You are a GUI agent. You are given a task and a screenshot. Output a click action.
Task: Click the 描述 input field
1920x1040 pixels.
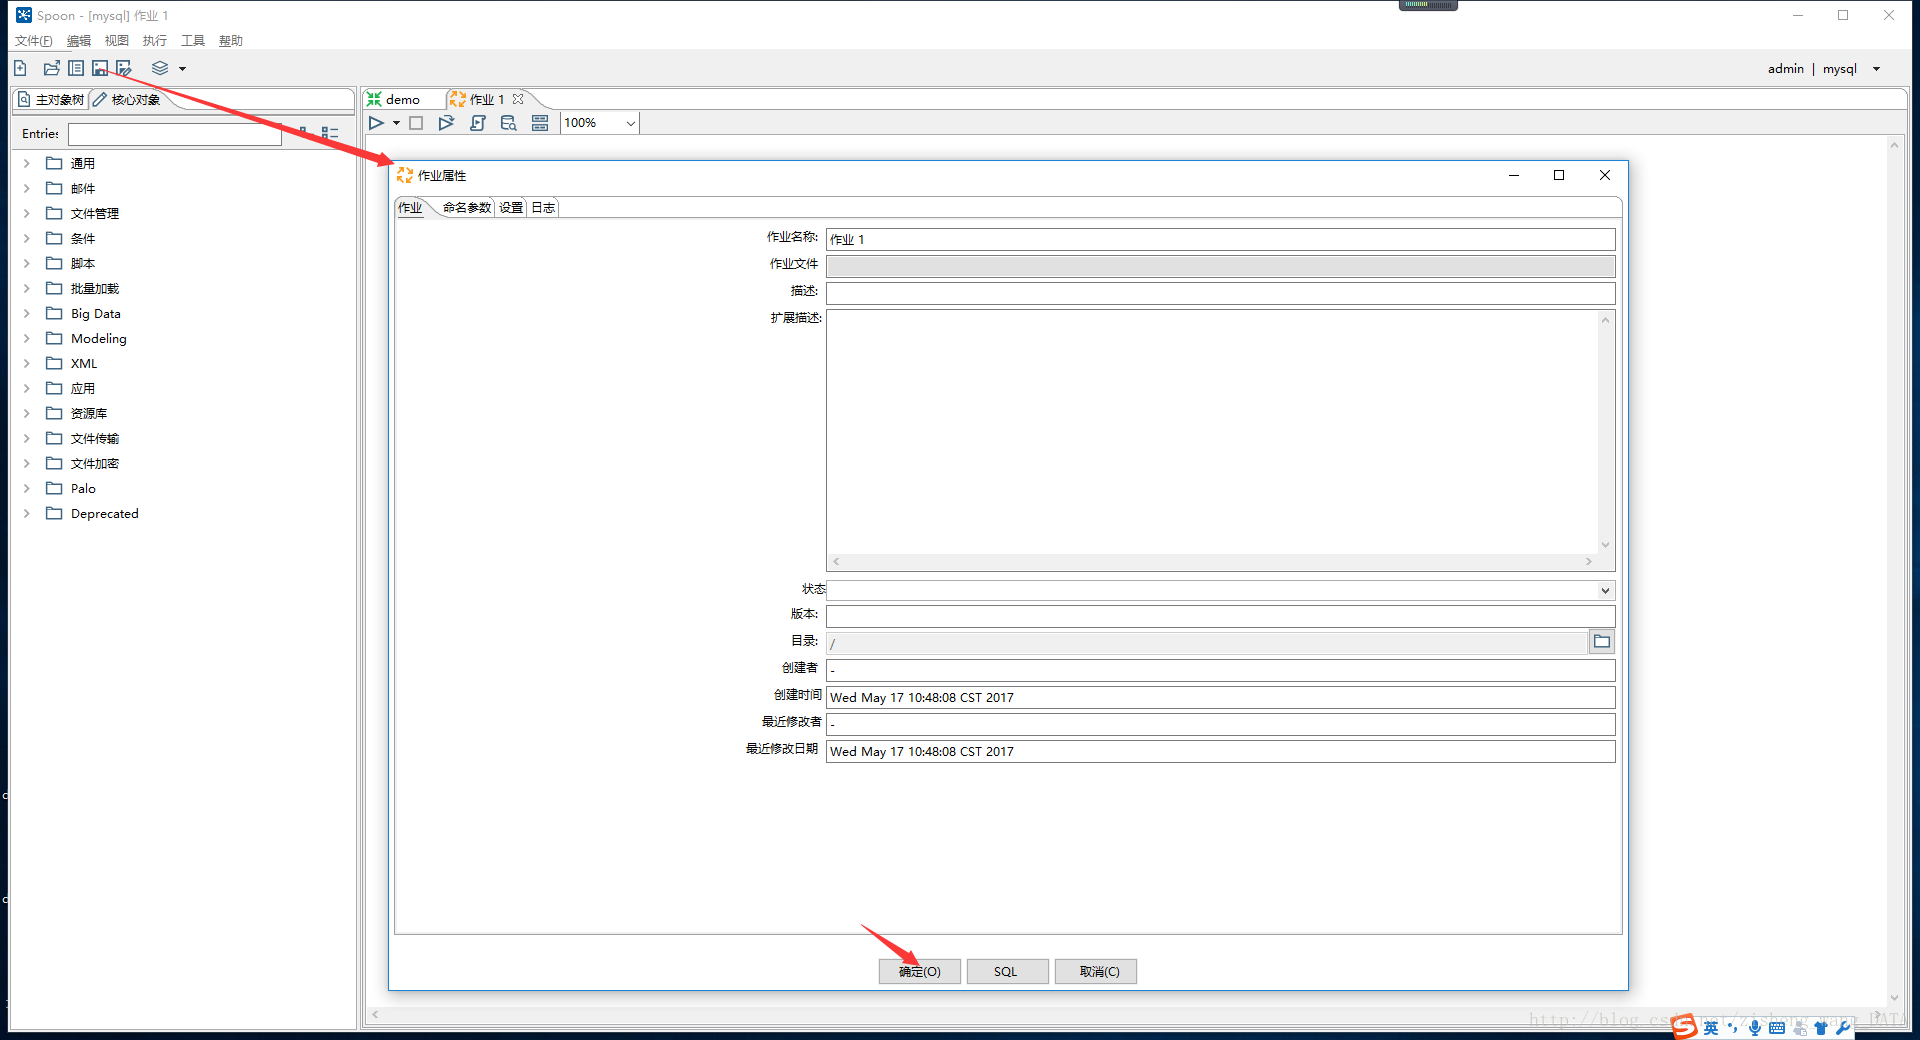[x=1220, y=293]
